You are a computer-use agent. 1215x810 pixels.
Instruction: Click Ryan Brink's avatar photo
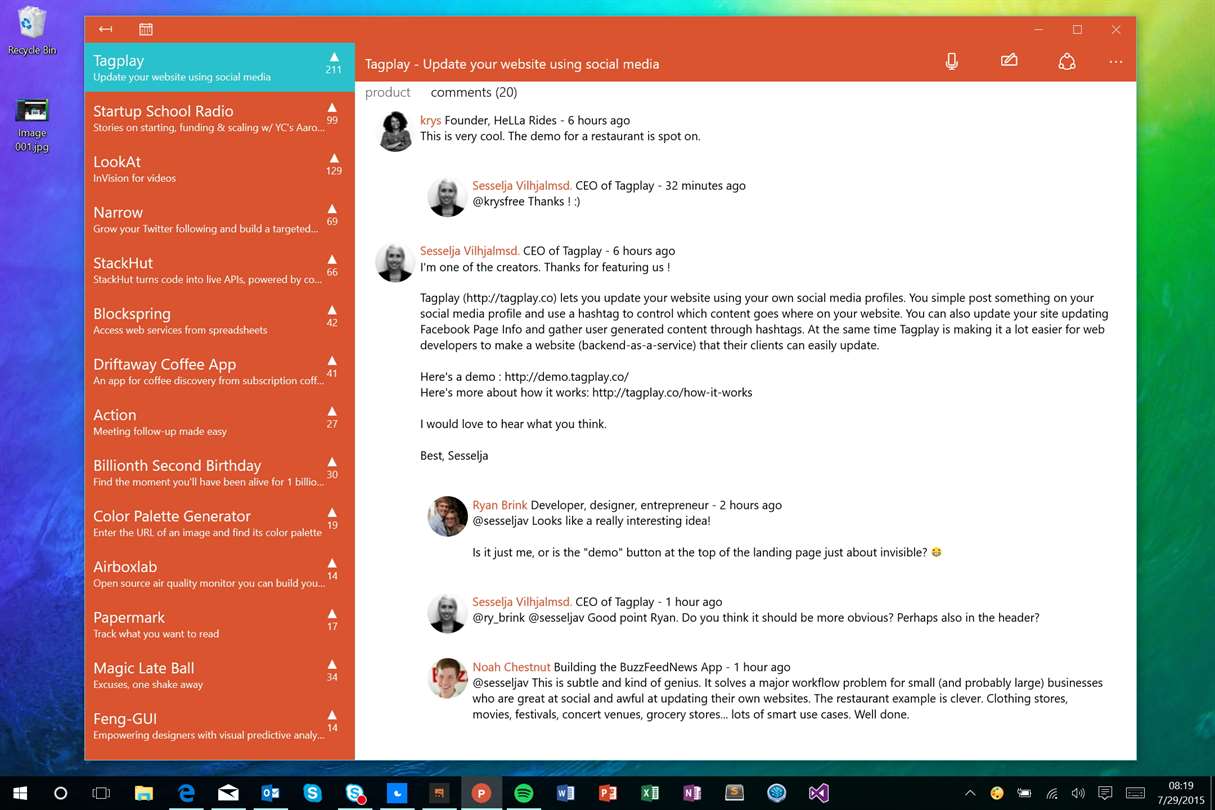click(447, 516)
